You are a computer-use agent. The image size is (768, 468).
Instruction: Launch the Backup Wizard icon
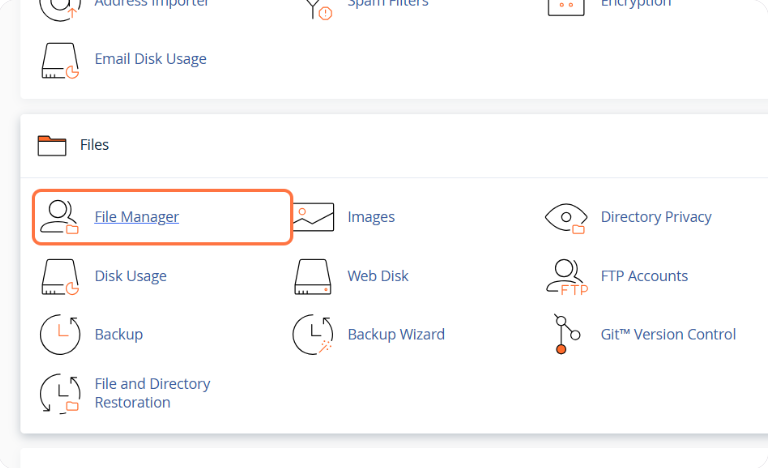point(313,335)
